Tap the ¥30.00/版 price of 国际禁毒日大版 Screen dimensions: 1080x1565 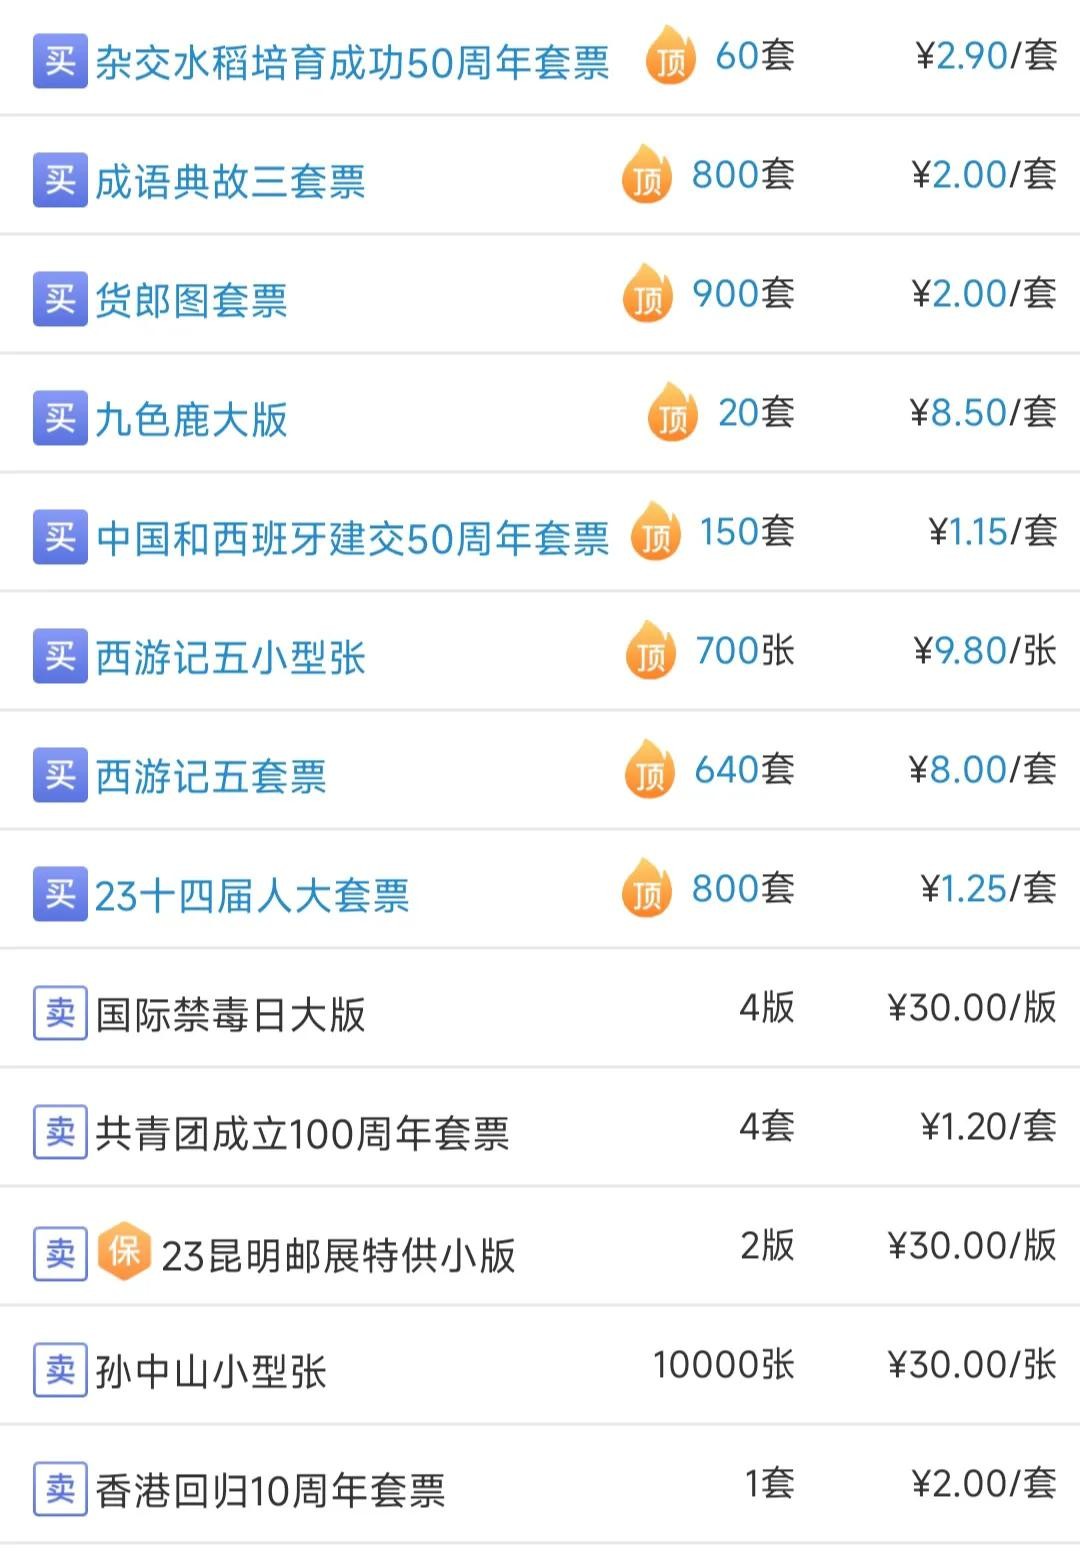(972, 1008)
